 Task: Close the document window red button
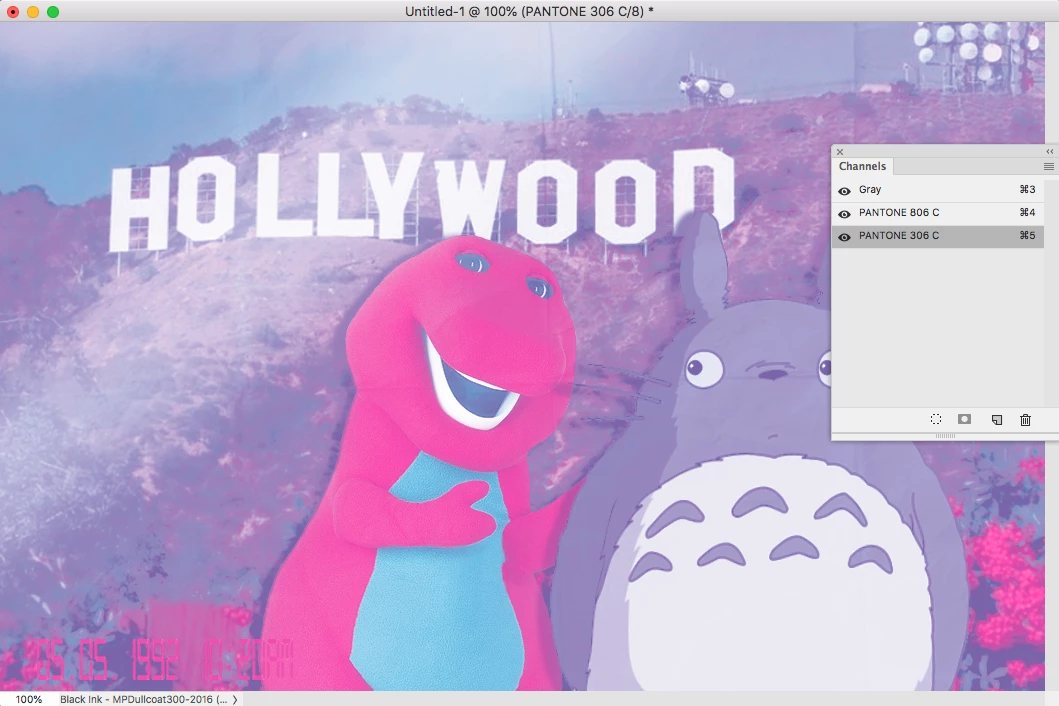point(13,11)
